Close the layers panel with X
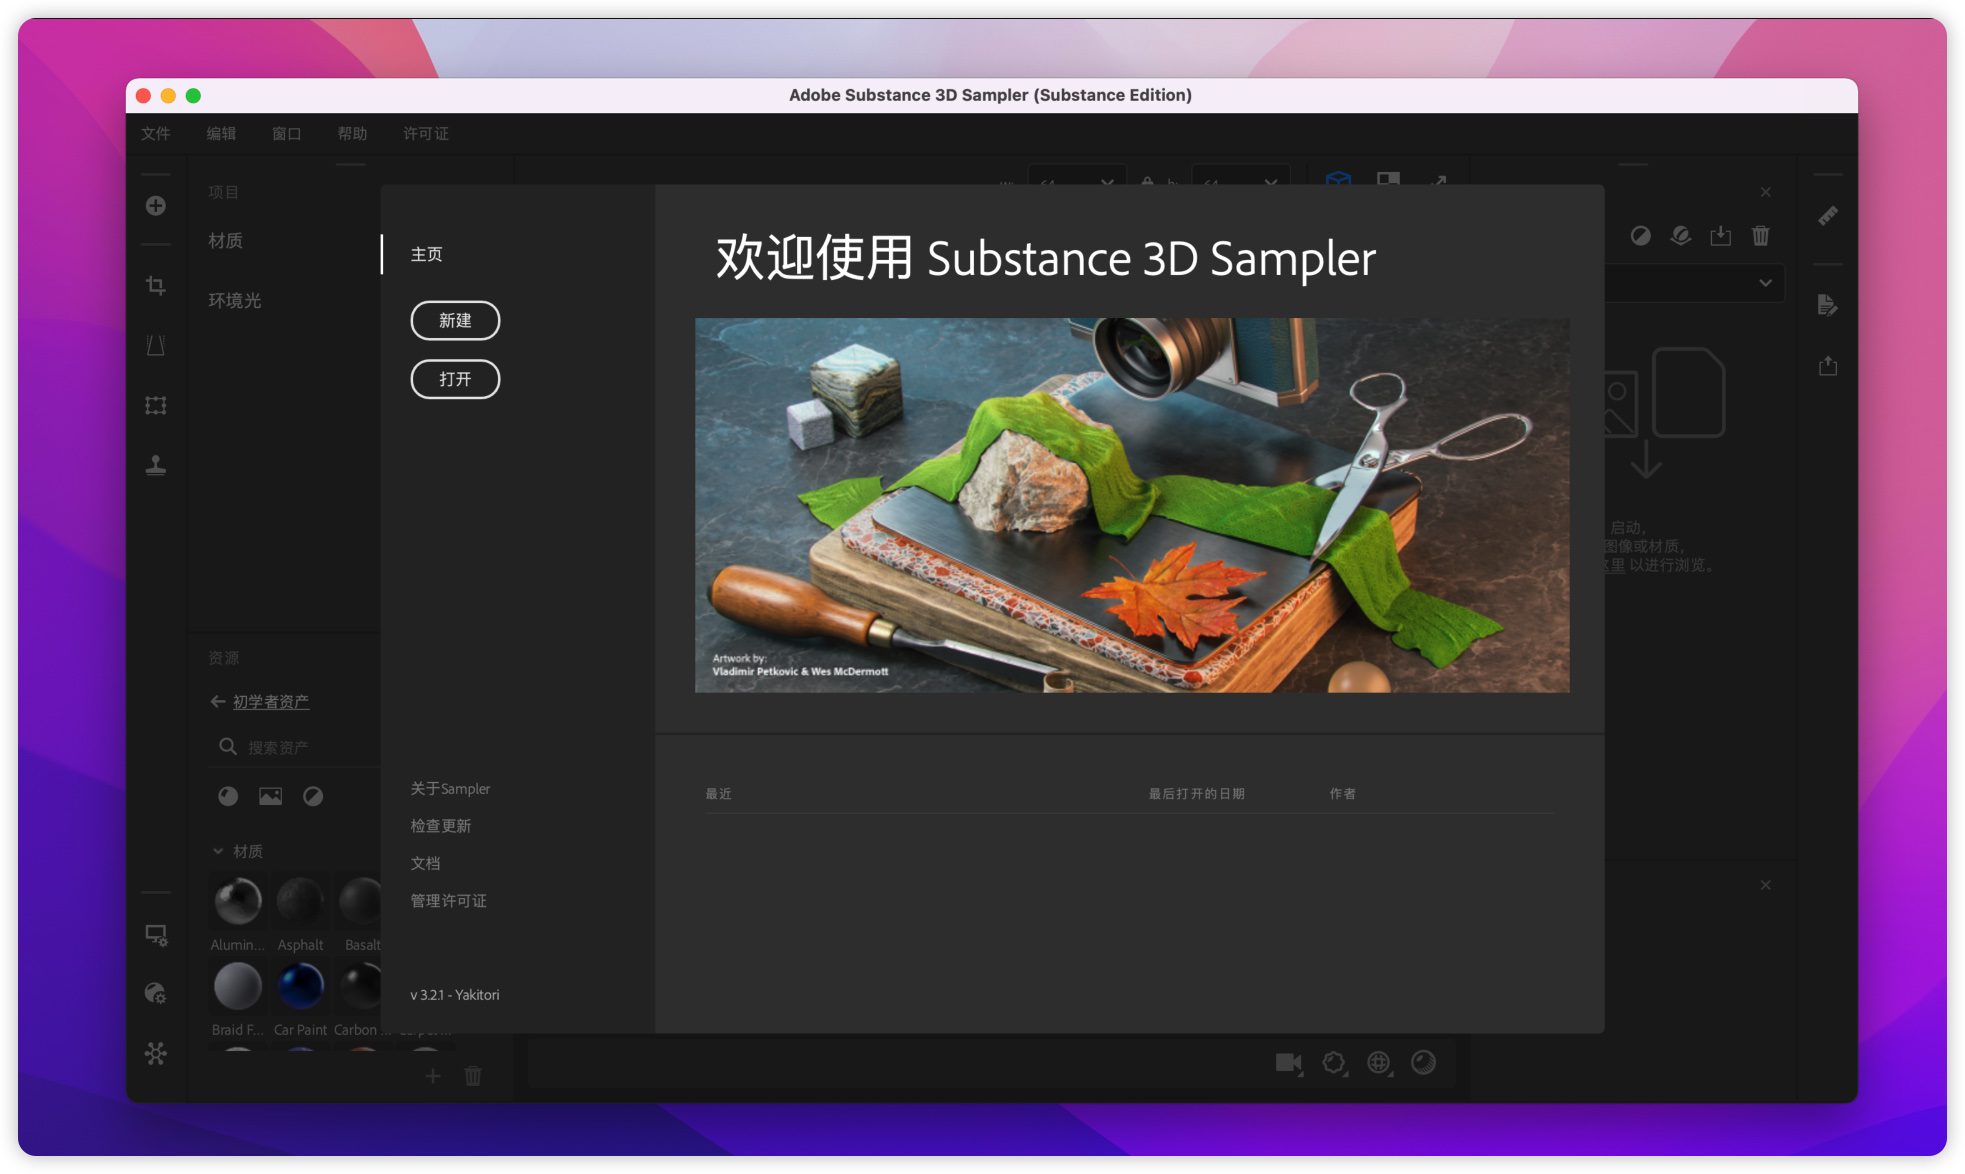This screenshot has width=1965, height=1174. click(1766, 192)
